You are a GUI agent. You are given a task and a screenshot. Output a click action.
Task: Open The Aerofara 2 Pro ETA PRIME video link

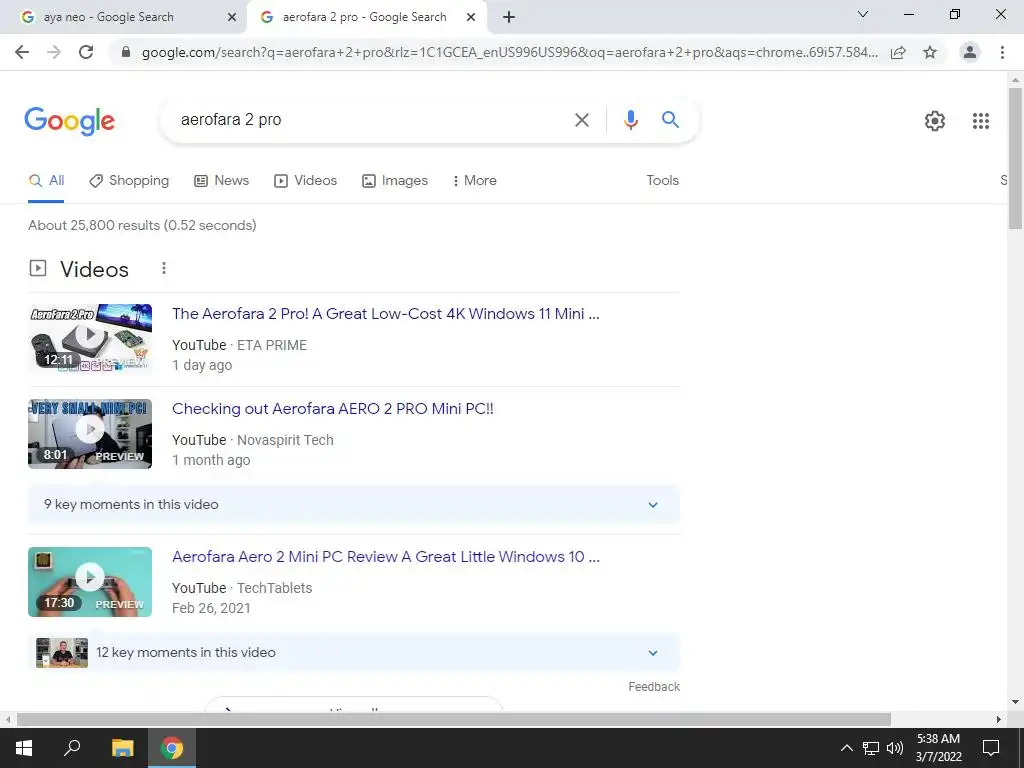(385, 314)
